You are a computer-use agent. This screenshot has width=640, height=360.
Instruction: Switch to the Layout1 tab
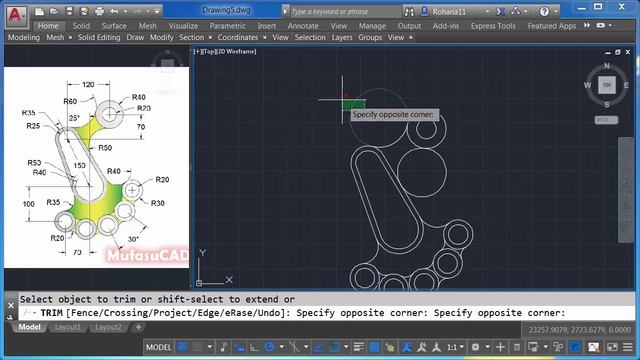[68, 327]
